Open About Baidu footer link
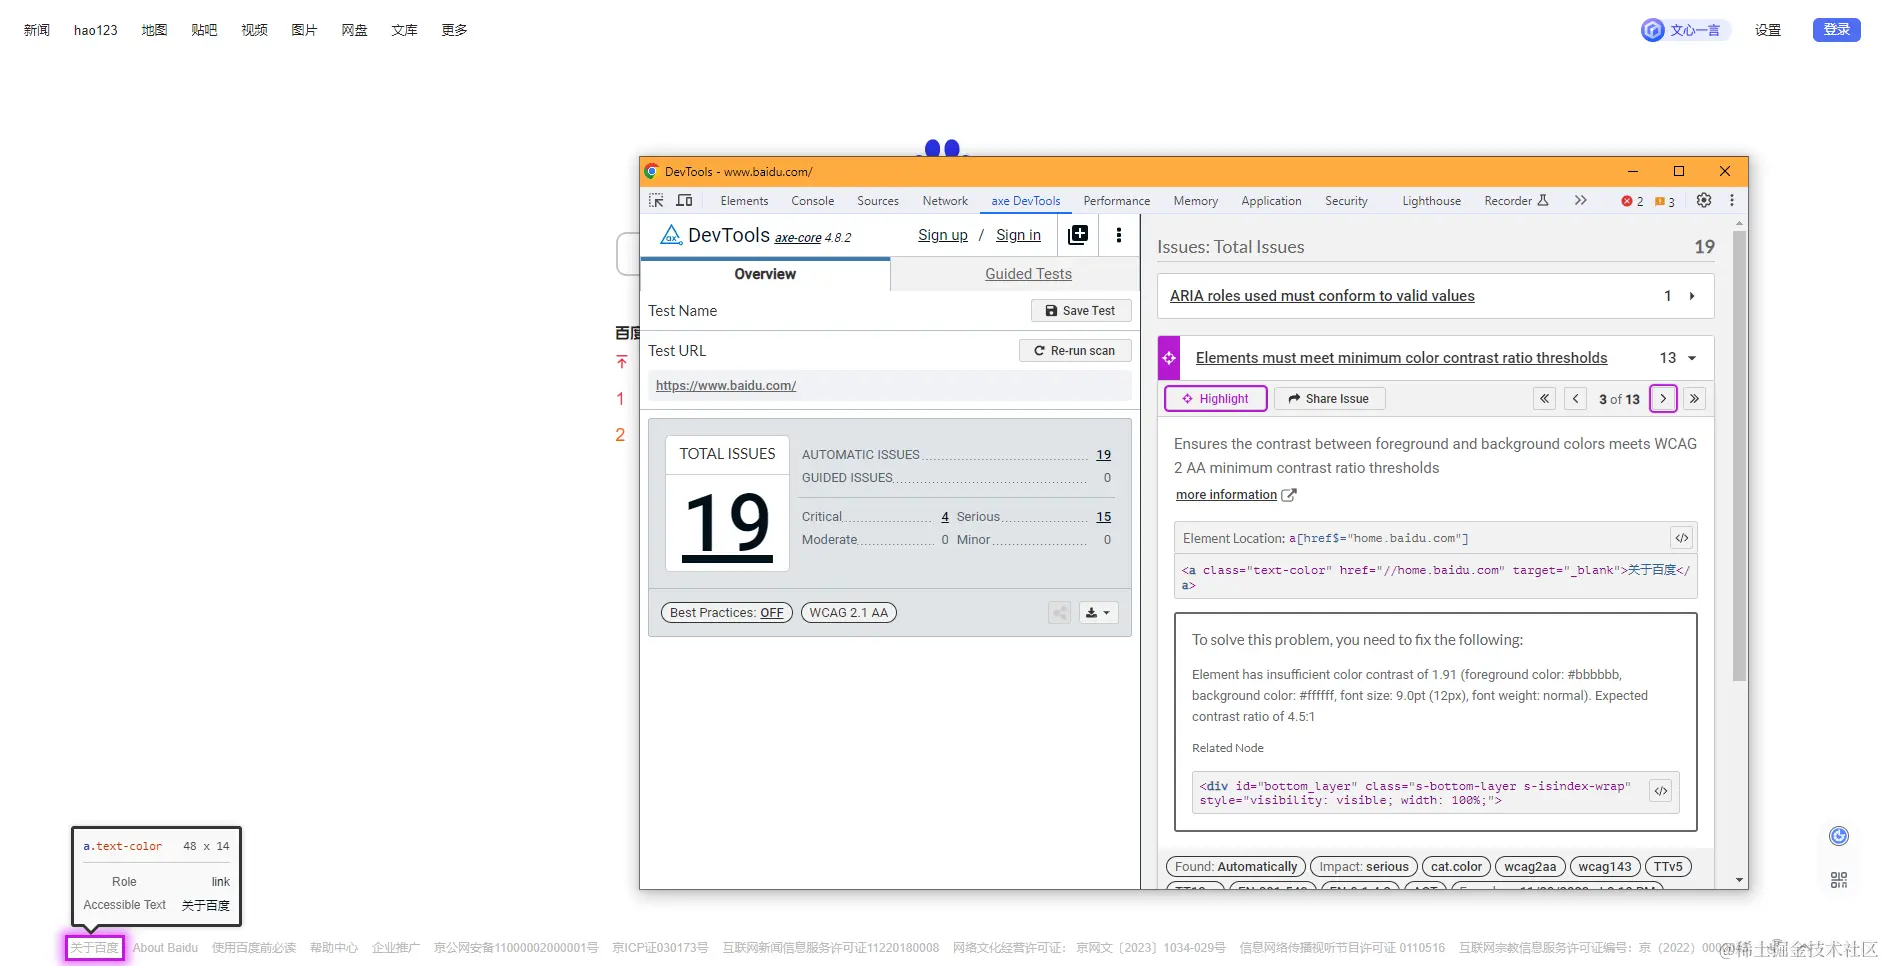 165,948
